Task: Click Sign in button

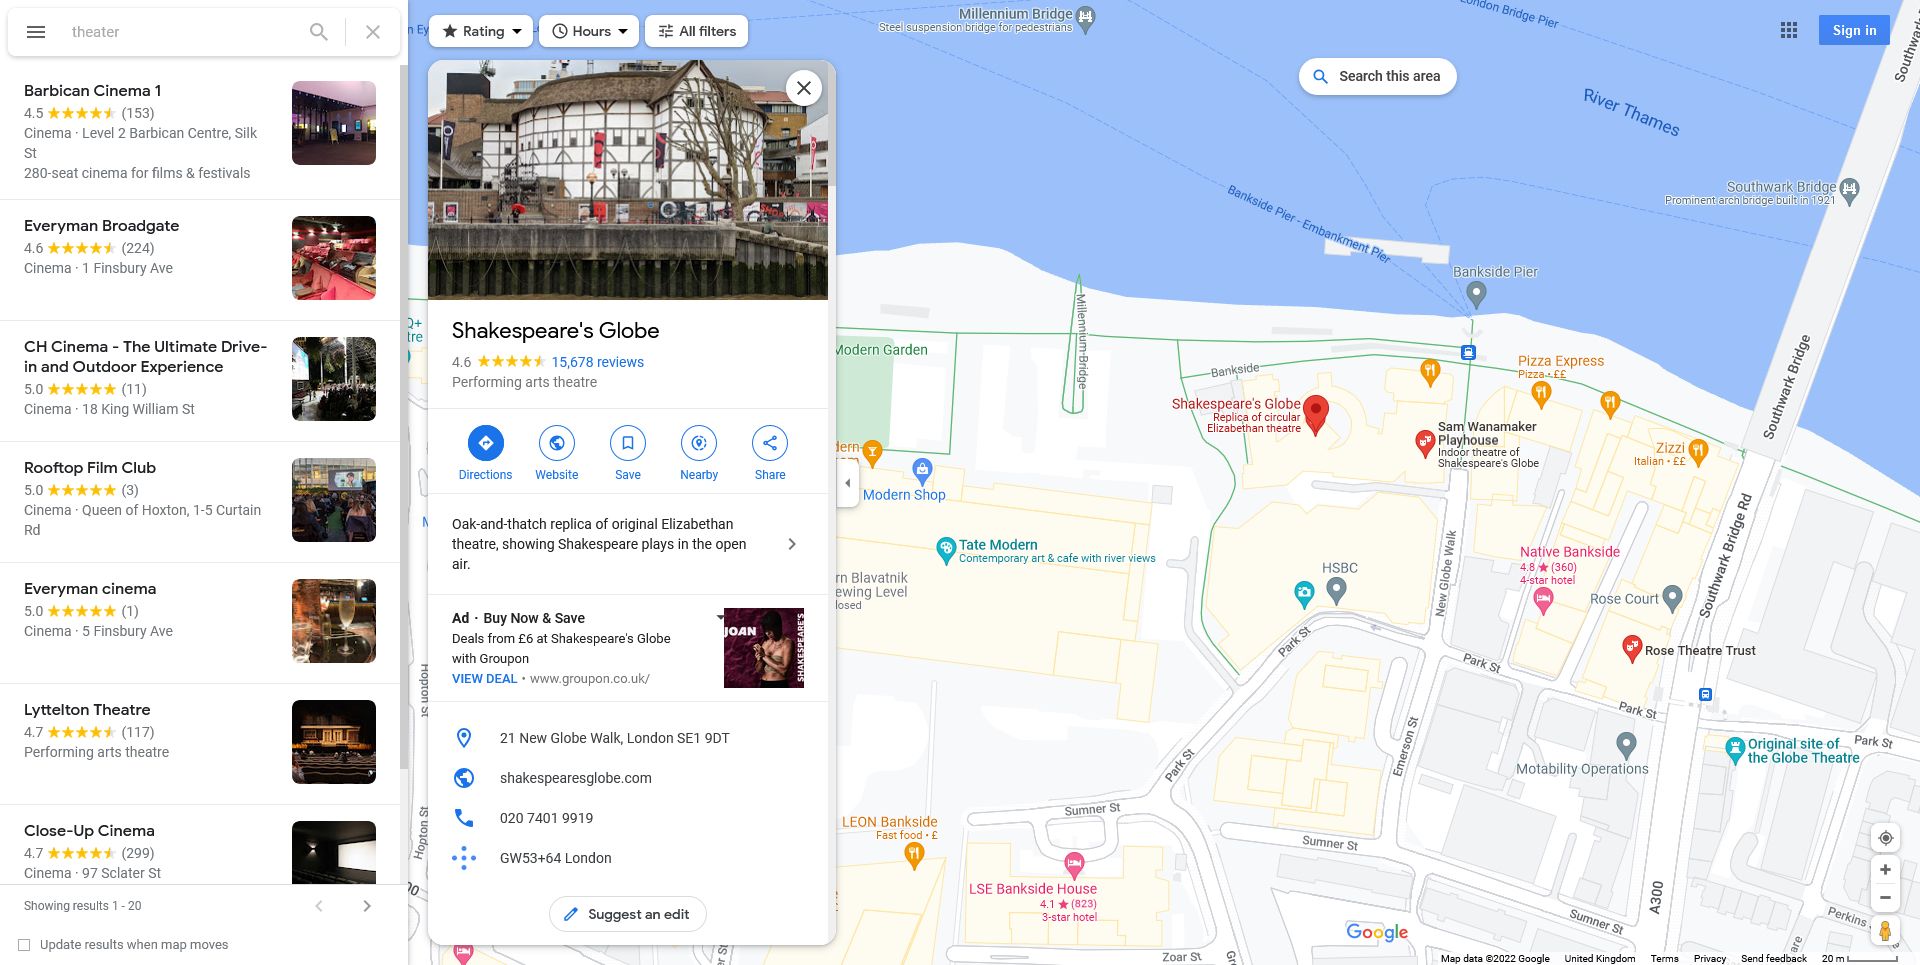Action: (x=1854, y=30)
